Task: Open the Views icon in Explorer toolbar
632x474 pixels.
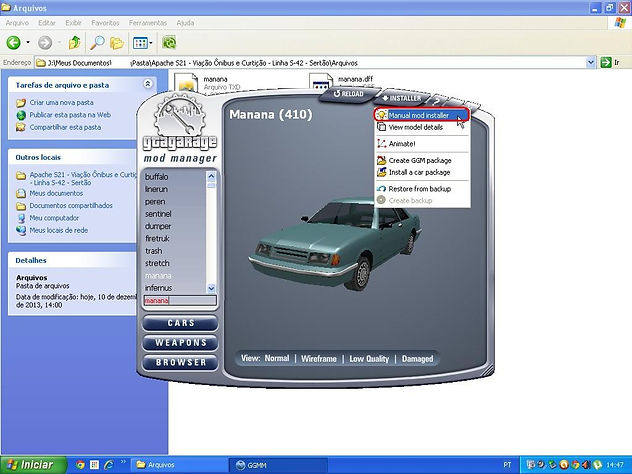Action: pyautogui.click(x=140, y=42)
